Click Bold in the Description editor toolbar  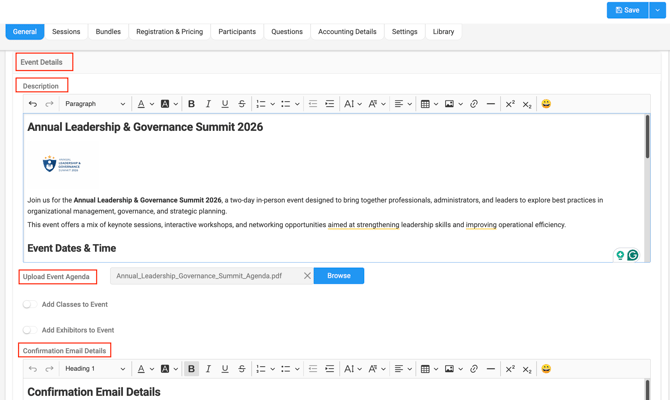coord(192,104)
